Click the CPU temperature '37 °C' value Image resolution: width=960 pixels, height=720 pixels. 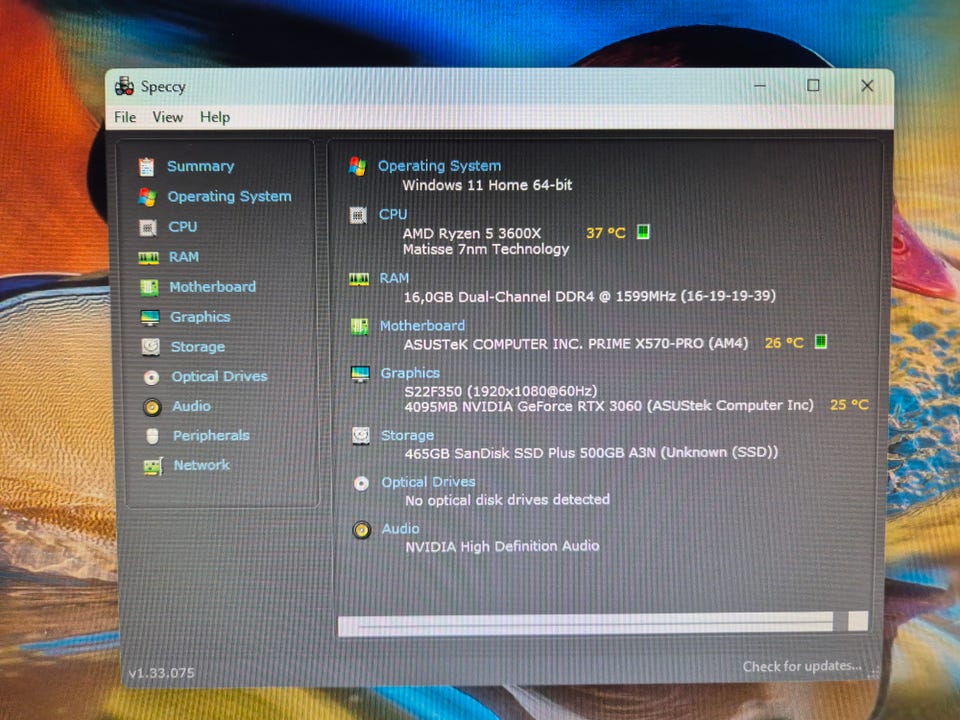point(606,233)
